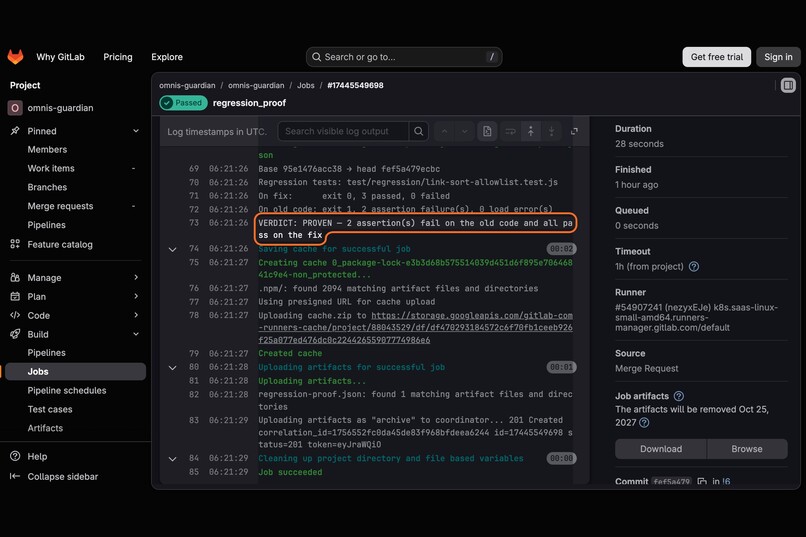Open merge request !6 link

click(726, 482)
